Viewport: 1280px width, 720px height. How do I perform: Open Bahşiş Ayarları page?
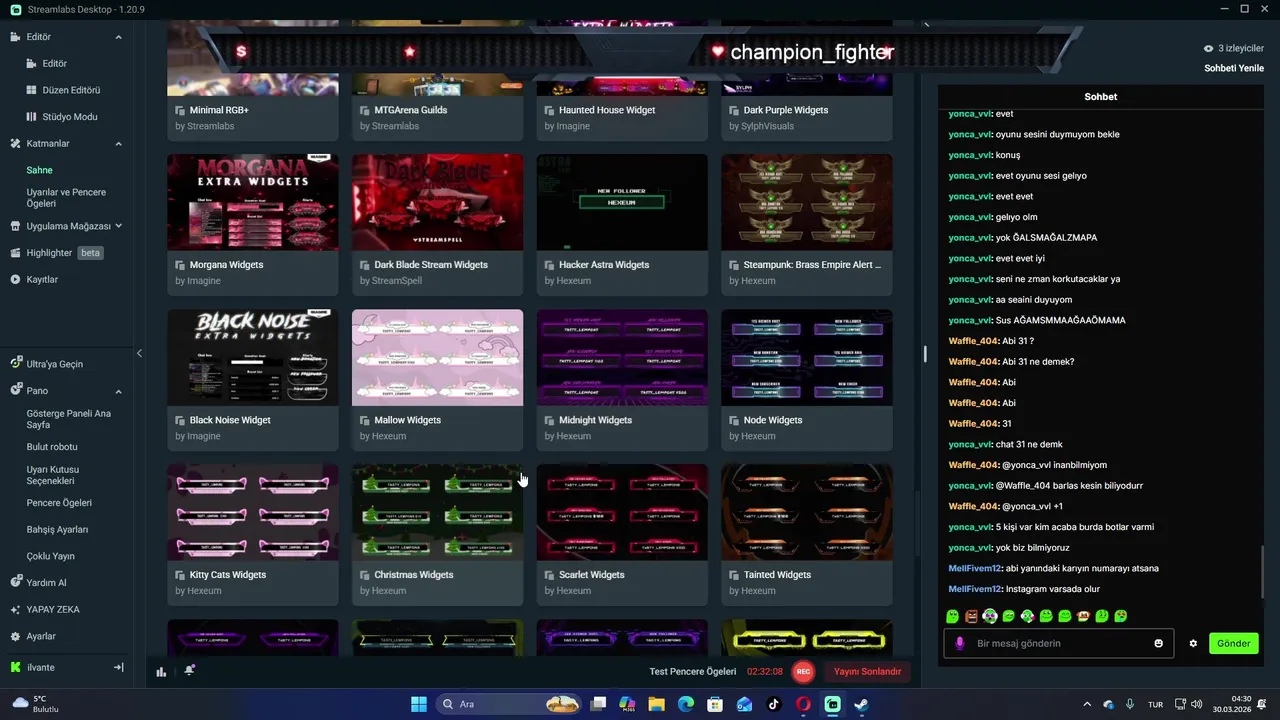click(x=57, y=530)
